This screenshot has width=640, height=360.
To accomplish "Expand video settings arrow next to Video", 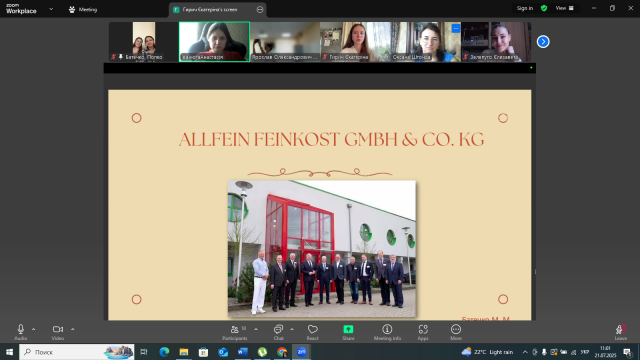I will pyautogui.click(x=73, y=329).
